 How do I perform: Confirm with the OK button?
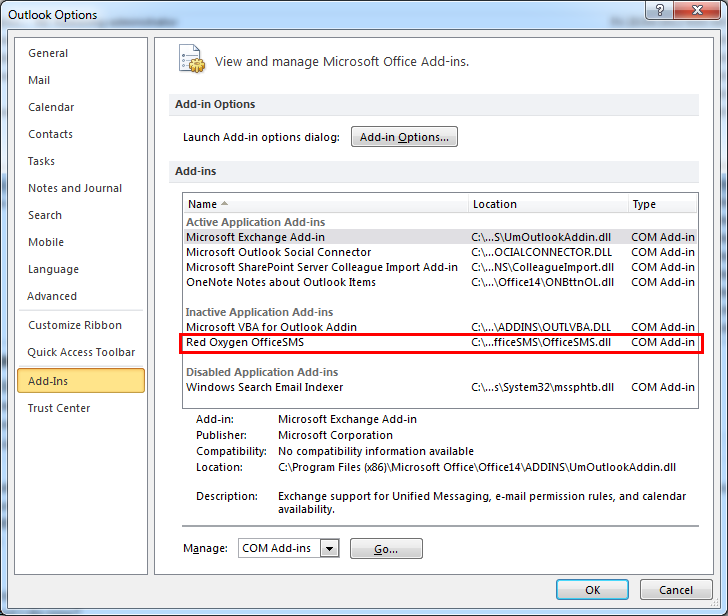[592, 590]
